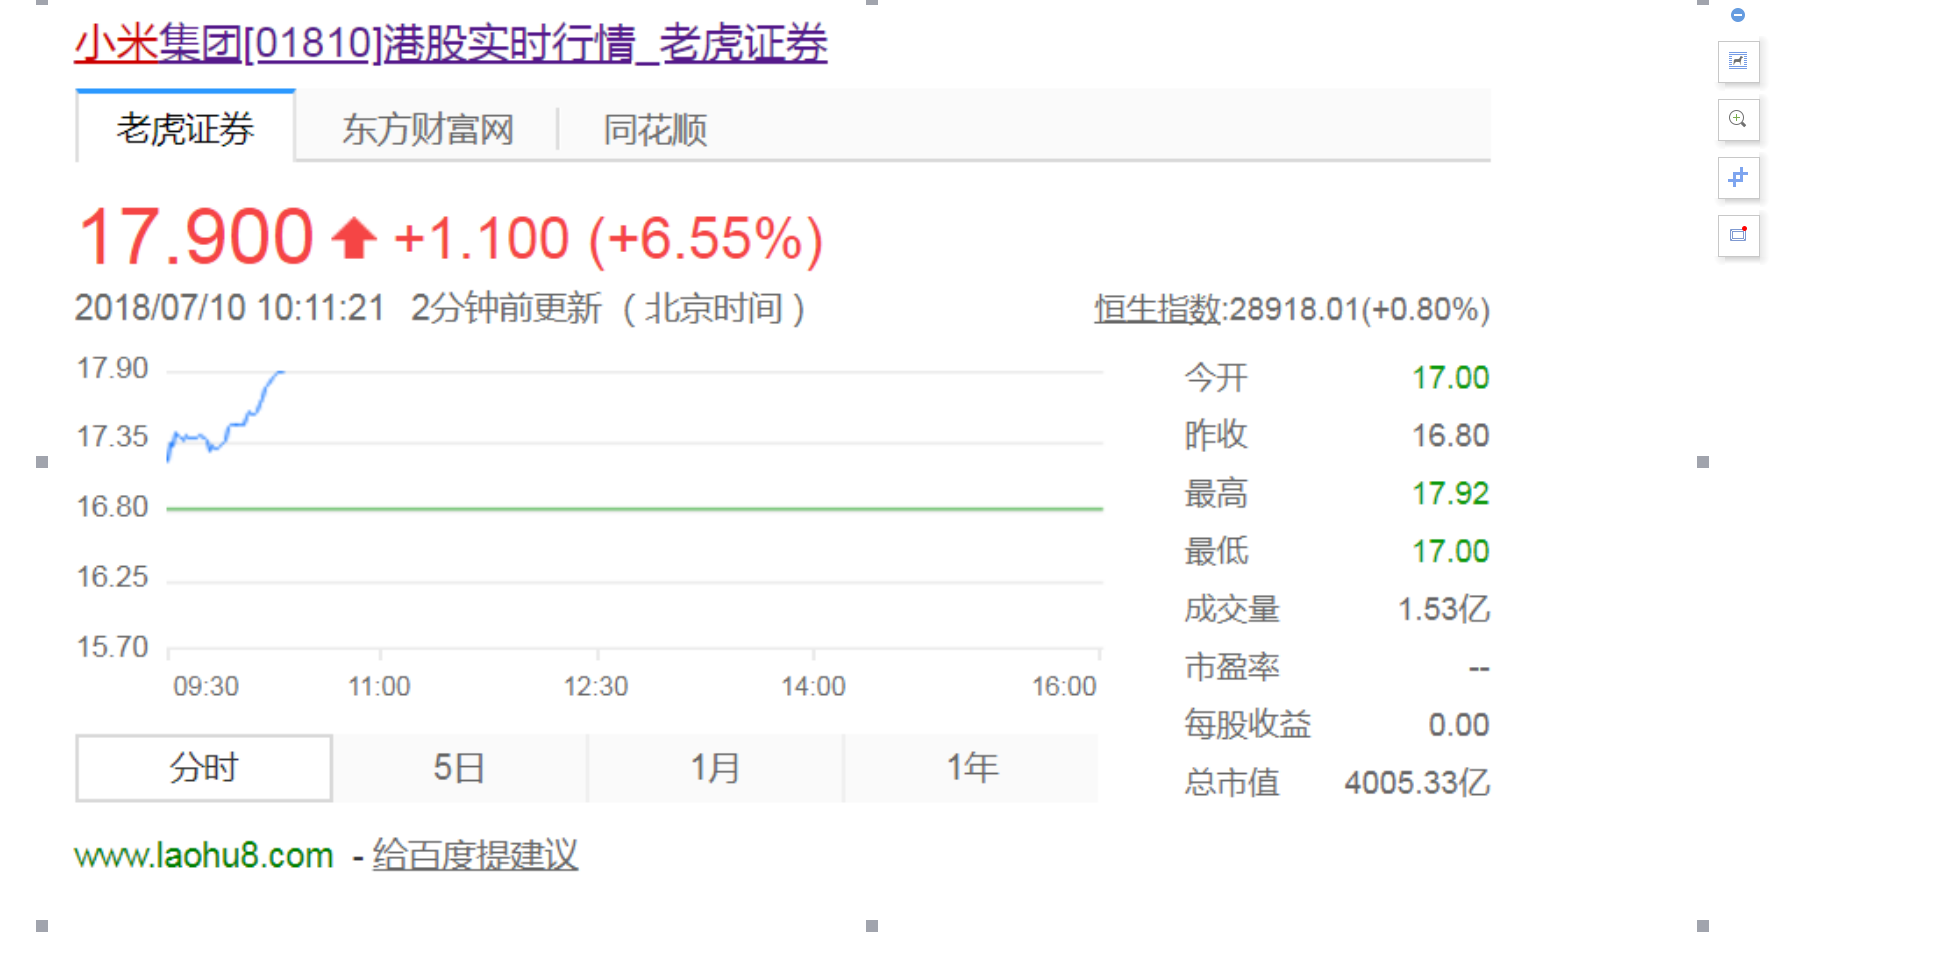
Task: Click the 成交量 value 1.53亿
Action: [x=1444, y=608]
